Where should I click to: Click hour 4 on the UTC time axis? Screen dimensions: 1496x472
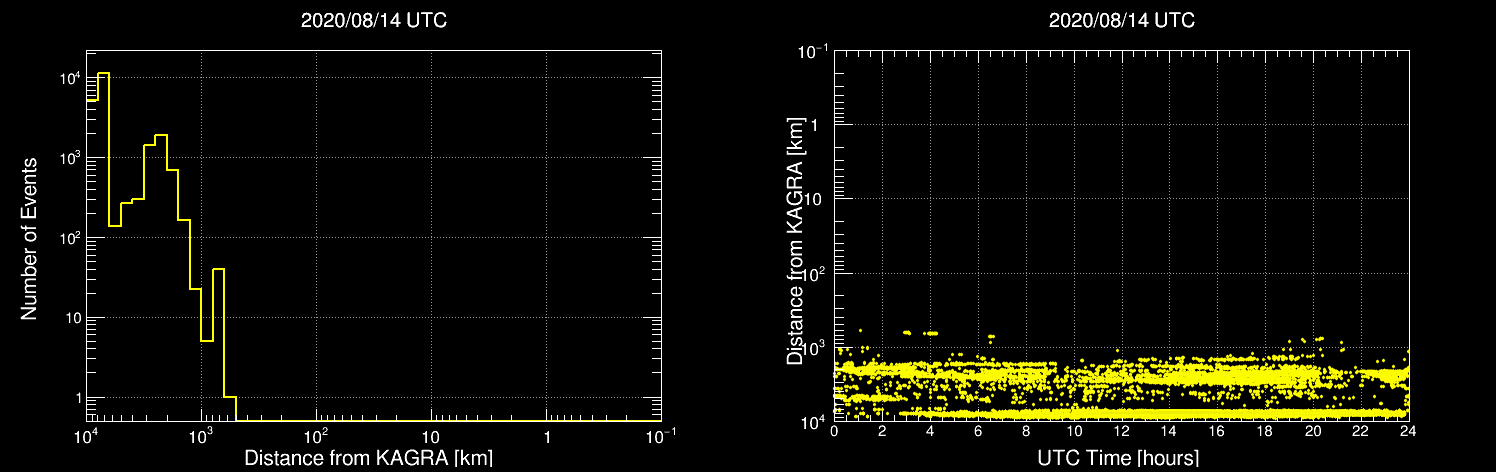pos(930,432)
